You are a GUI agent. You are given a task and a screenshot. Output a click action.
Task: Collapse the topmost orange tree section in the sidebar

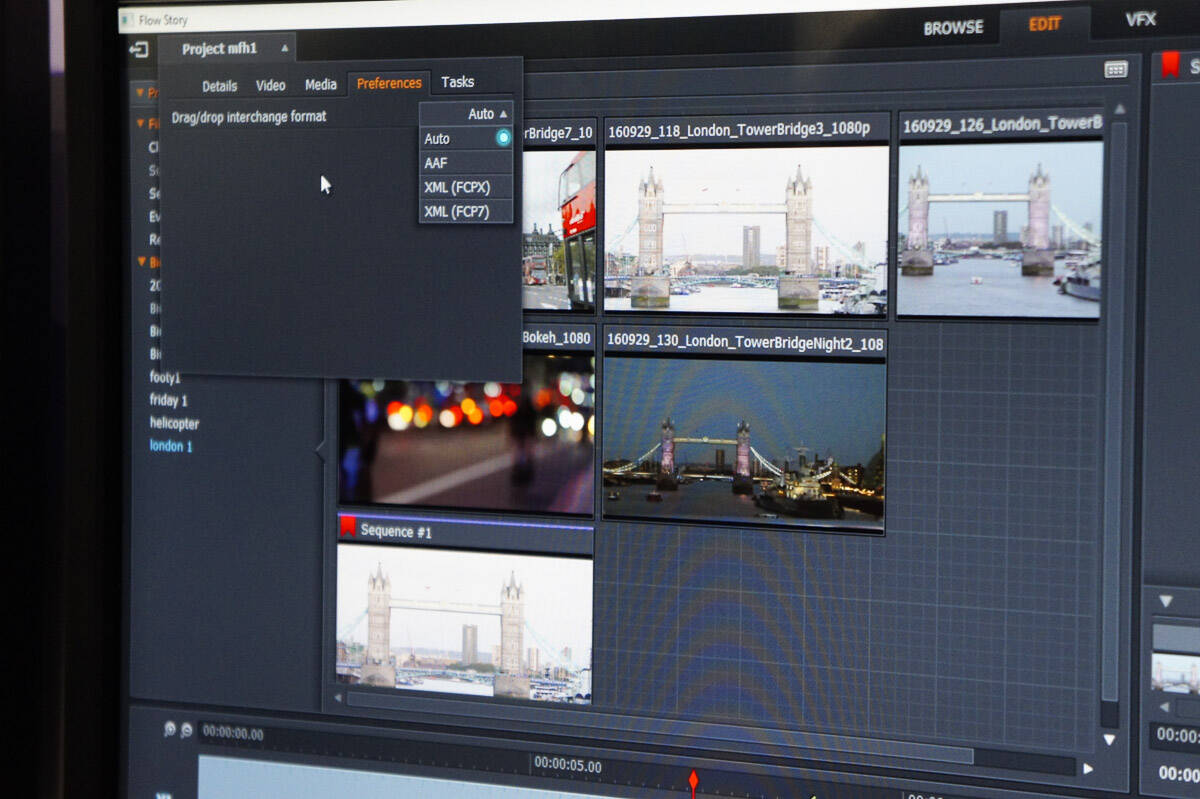139,91
